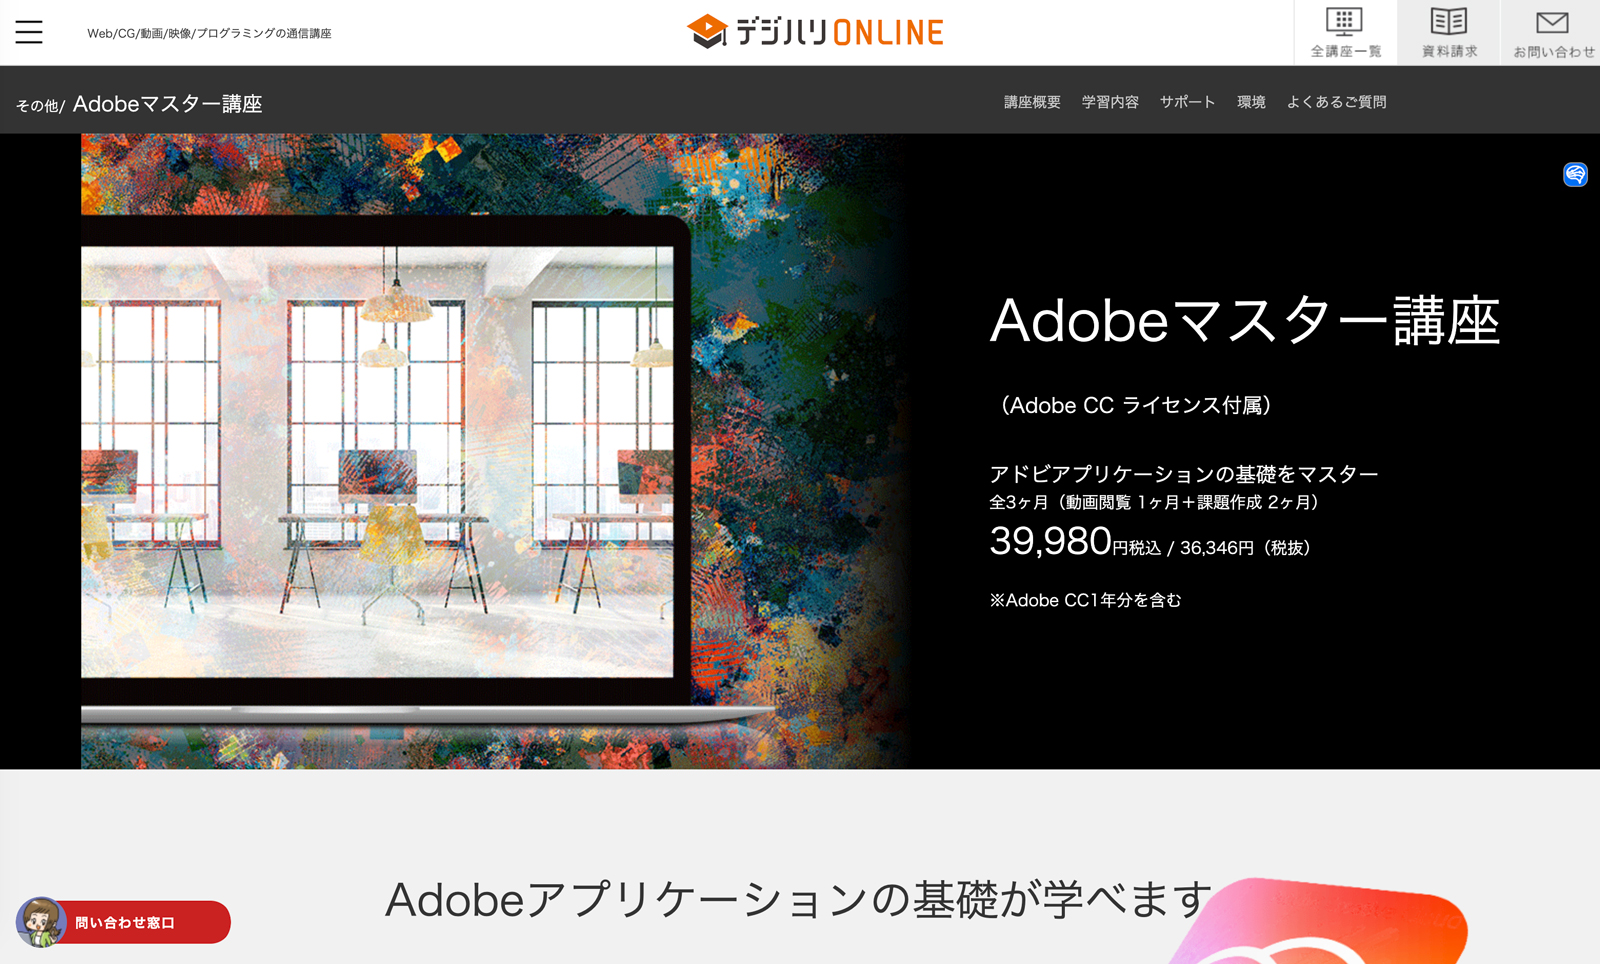Go to 学習内容 section
This screenshot has height=964, width=1600.
click(1110, 102)
